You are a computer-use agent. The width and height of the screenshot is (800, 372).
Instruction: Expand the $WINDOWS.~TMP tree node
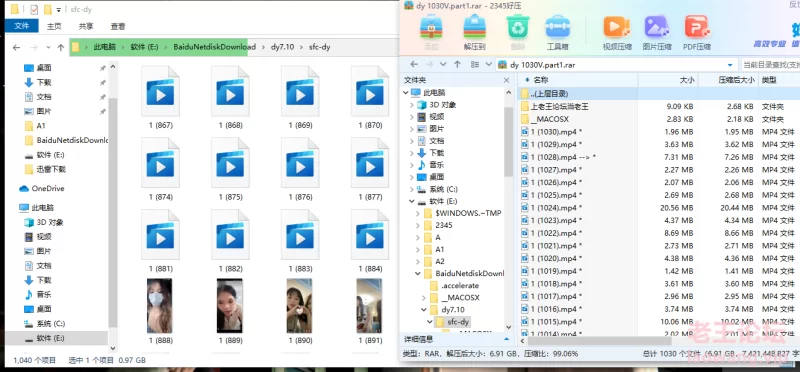point(418,213)
